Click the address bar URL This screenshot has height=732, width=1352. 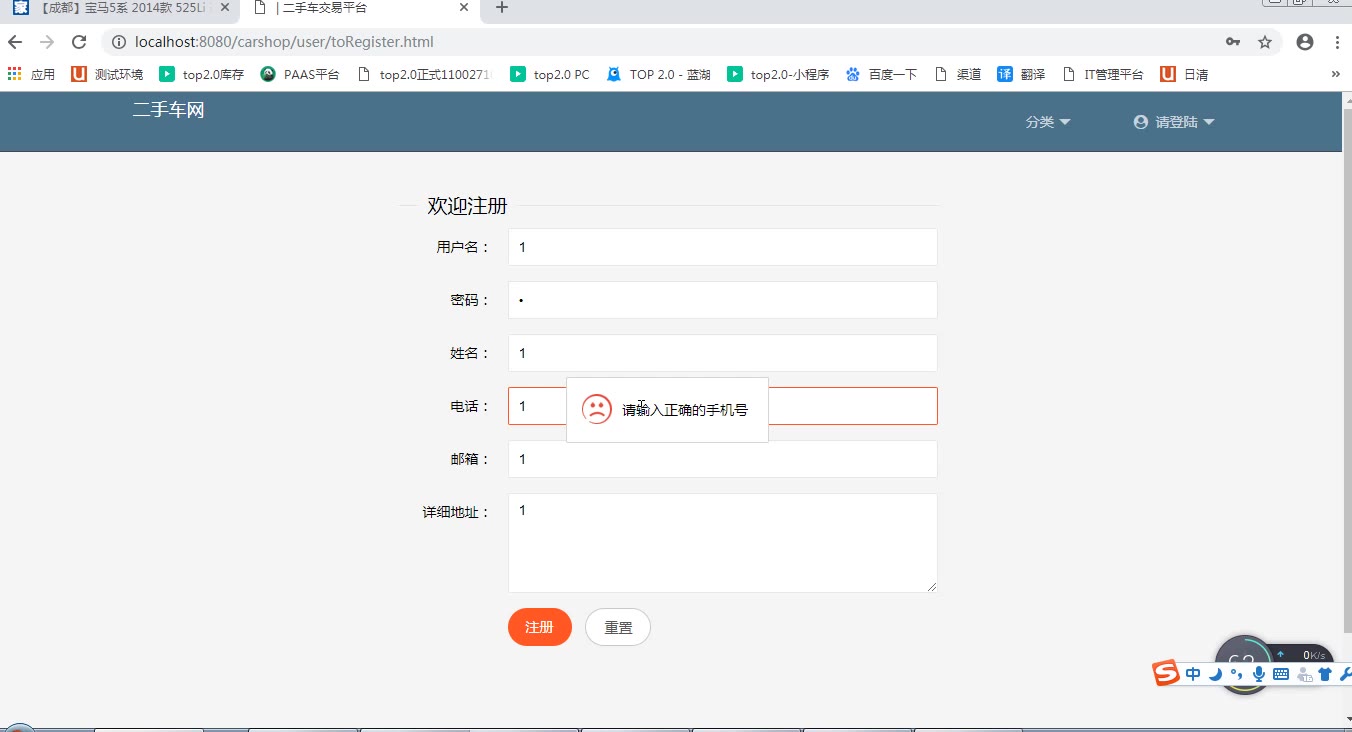(285, 42)
